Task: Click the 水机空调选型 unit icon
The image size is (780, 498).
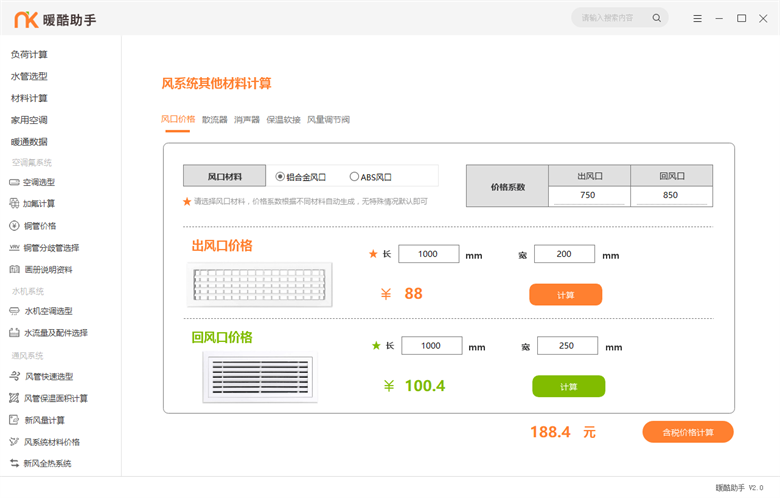Action: 14,311
